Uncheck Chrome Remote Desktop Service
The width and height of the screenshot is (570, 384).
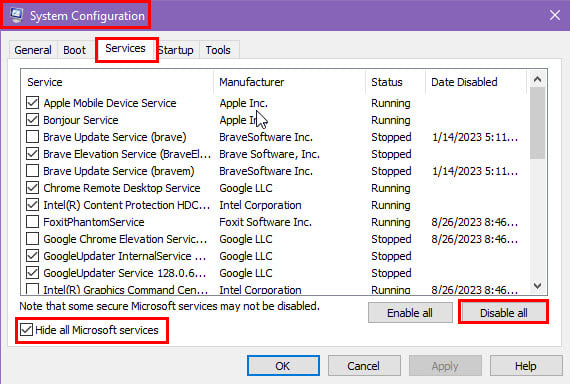pos(32,188)
